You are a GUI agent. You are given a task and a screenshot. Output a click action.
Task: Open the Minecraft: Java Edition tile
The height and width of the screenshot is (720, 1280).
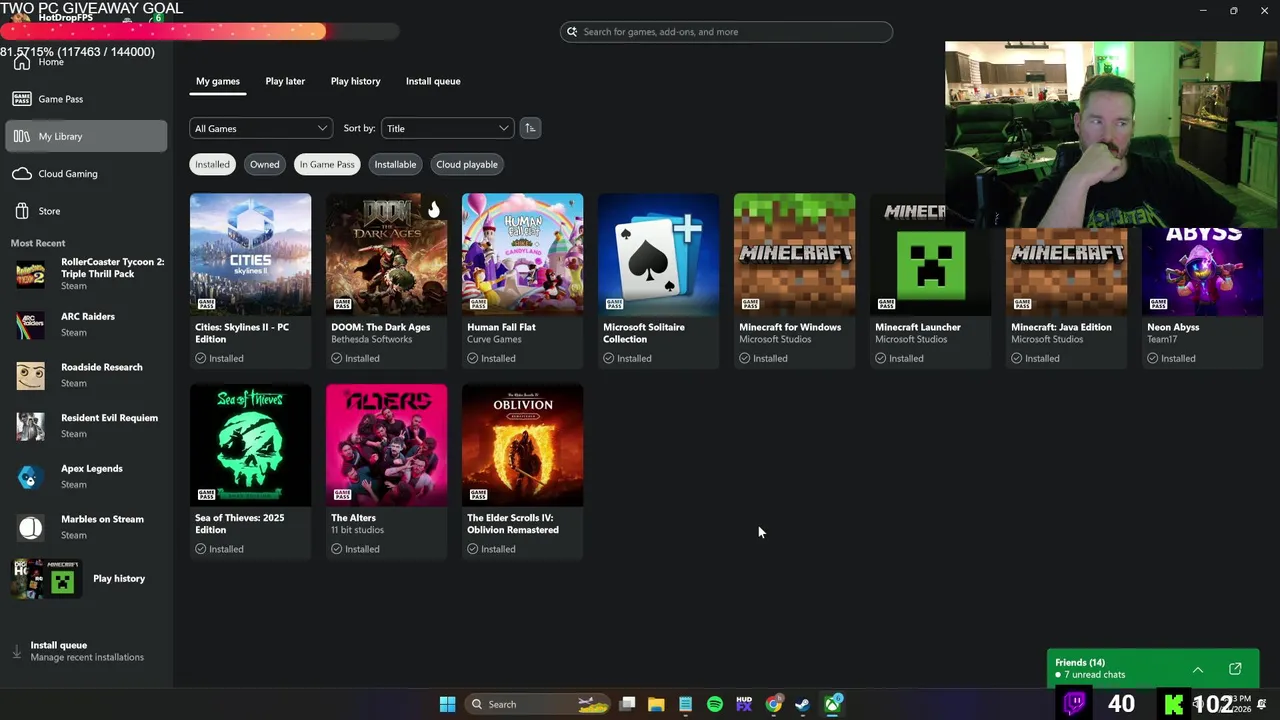point(1066,298)
